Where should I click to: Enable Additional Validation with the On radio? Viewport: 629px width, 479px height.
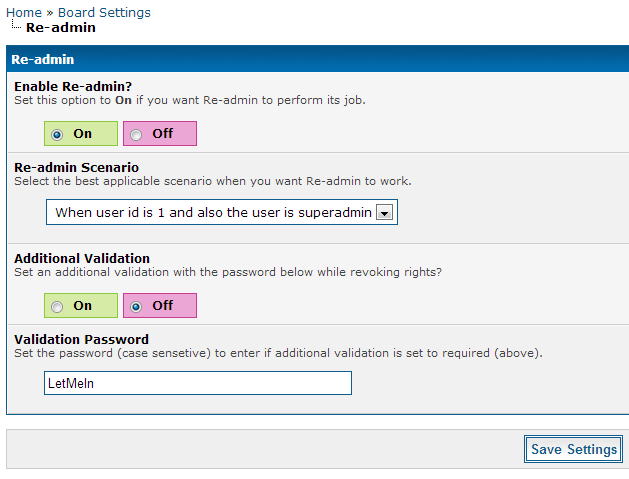point(57,306)
